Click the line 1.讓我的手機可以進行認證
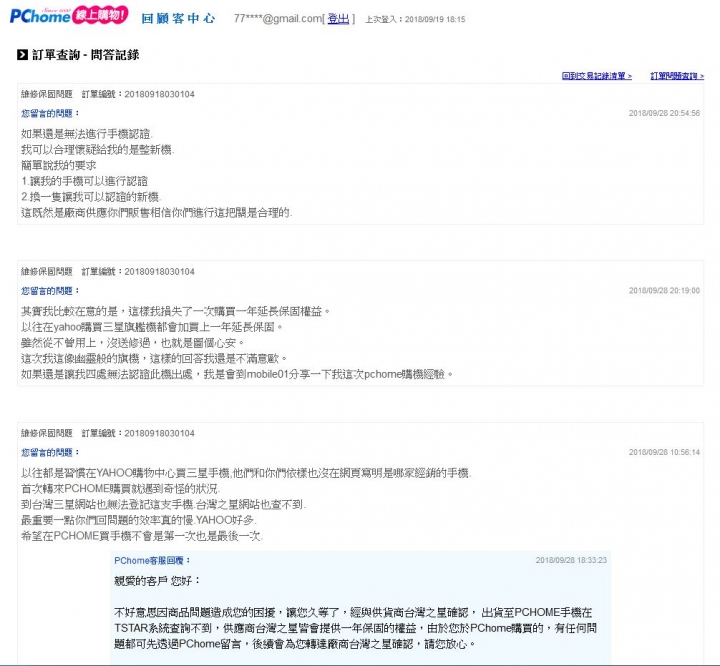Image resolution: width=720 pixels, height=666 pixels. click(x=84, y=181)
